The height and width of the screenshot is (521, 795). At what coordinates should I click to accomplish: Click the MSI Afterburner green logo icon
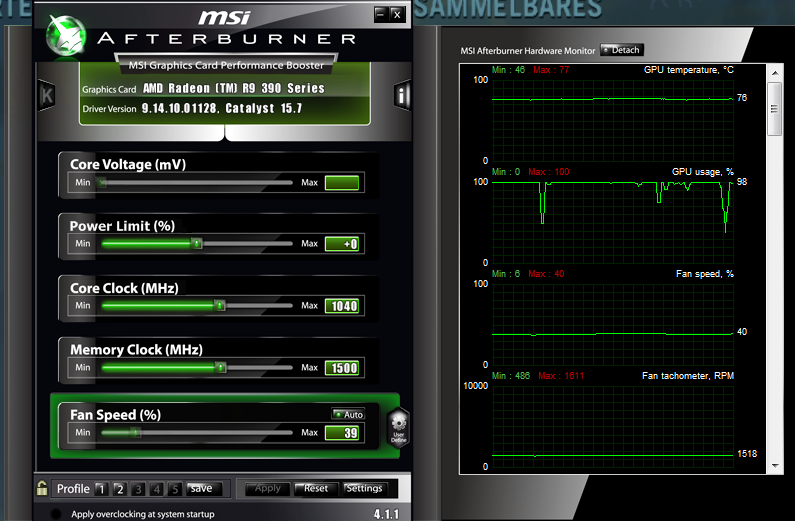tap(65, 35)
